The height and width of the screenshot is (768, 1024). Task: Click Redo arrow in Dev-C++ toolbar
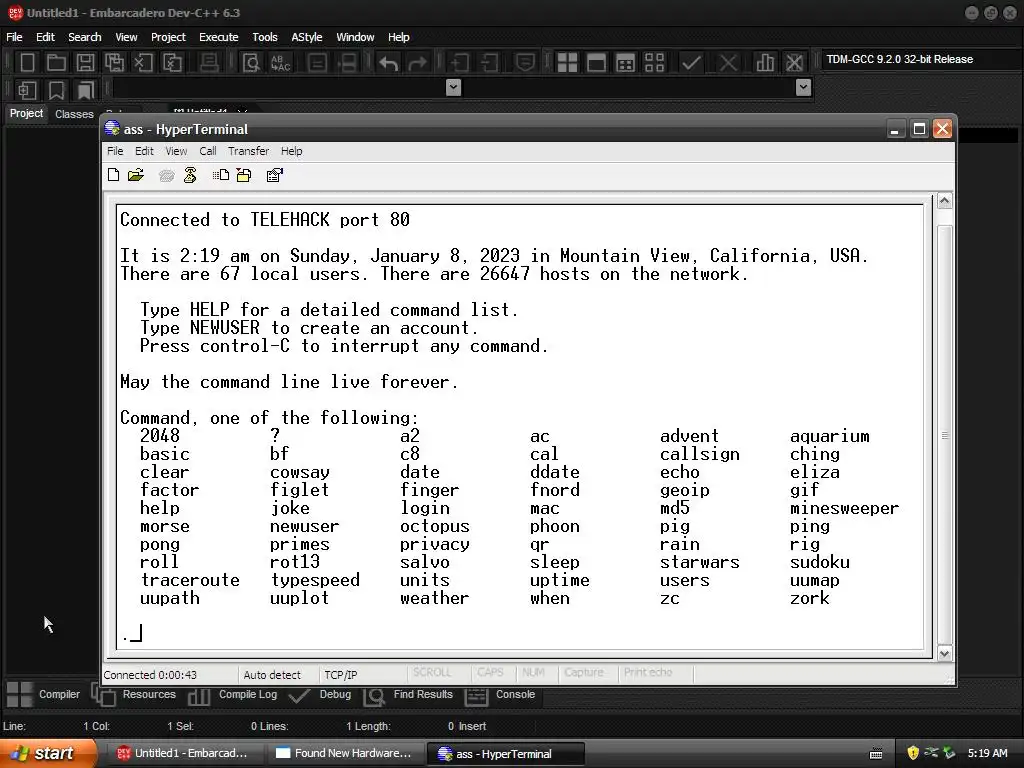417,63
